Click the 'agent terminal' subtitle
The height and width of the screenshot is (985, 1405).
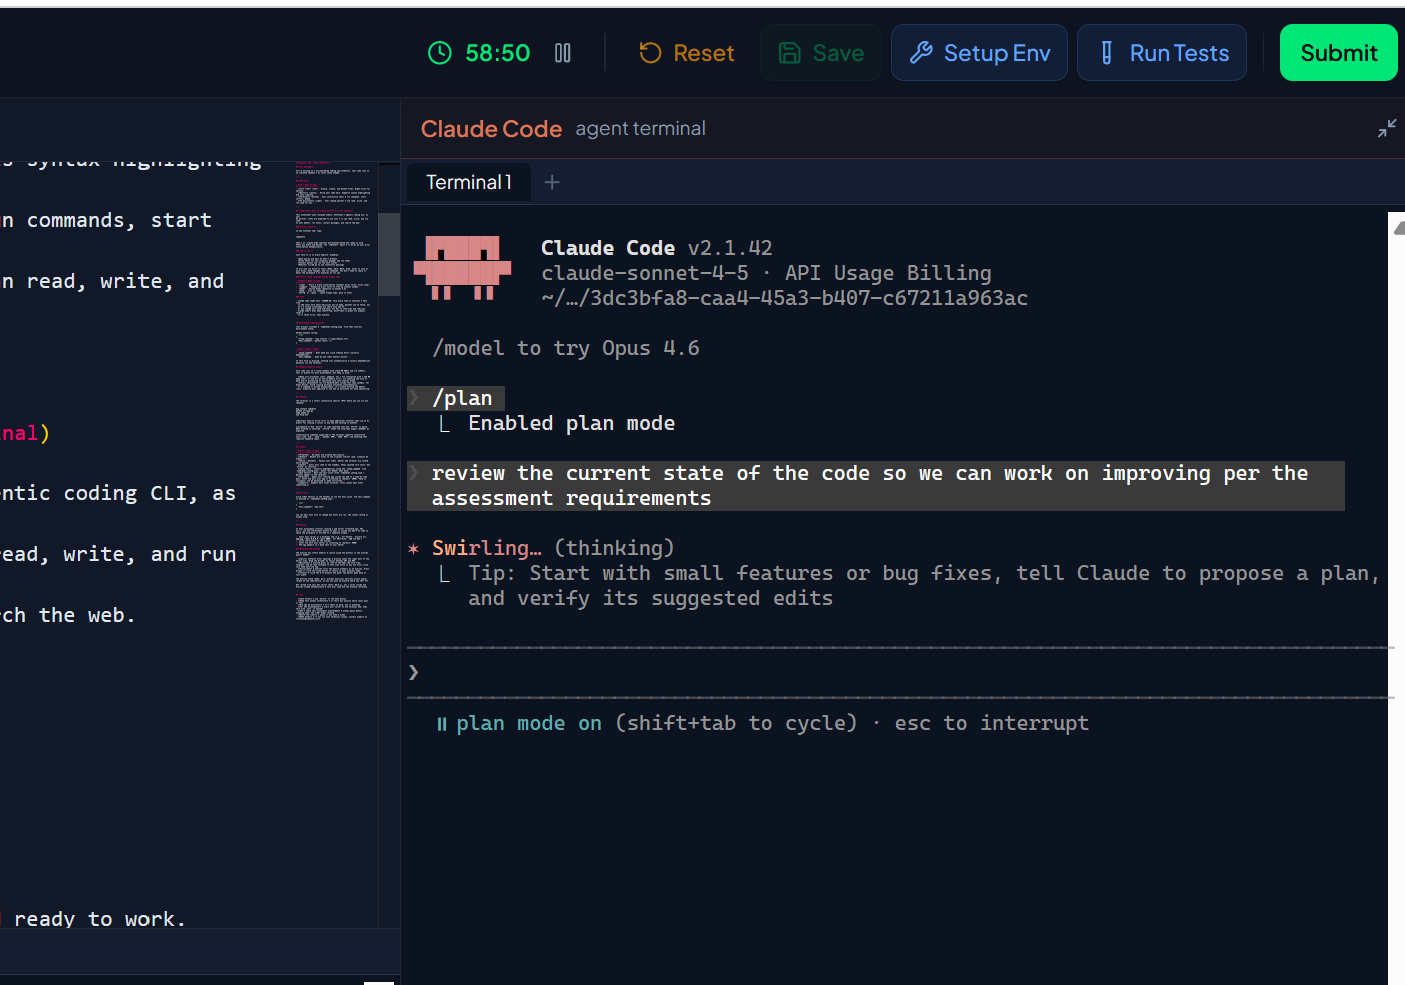640,129
